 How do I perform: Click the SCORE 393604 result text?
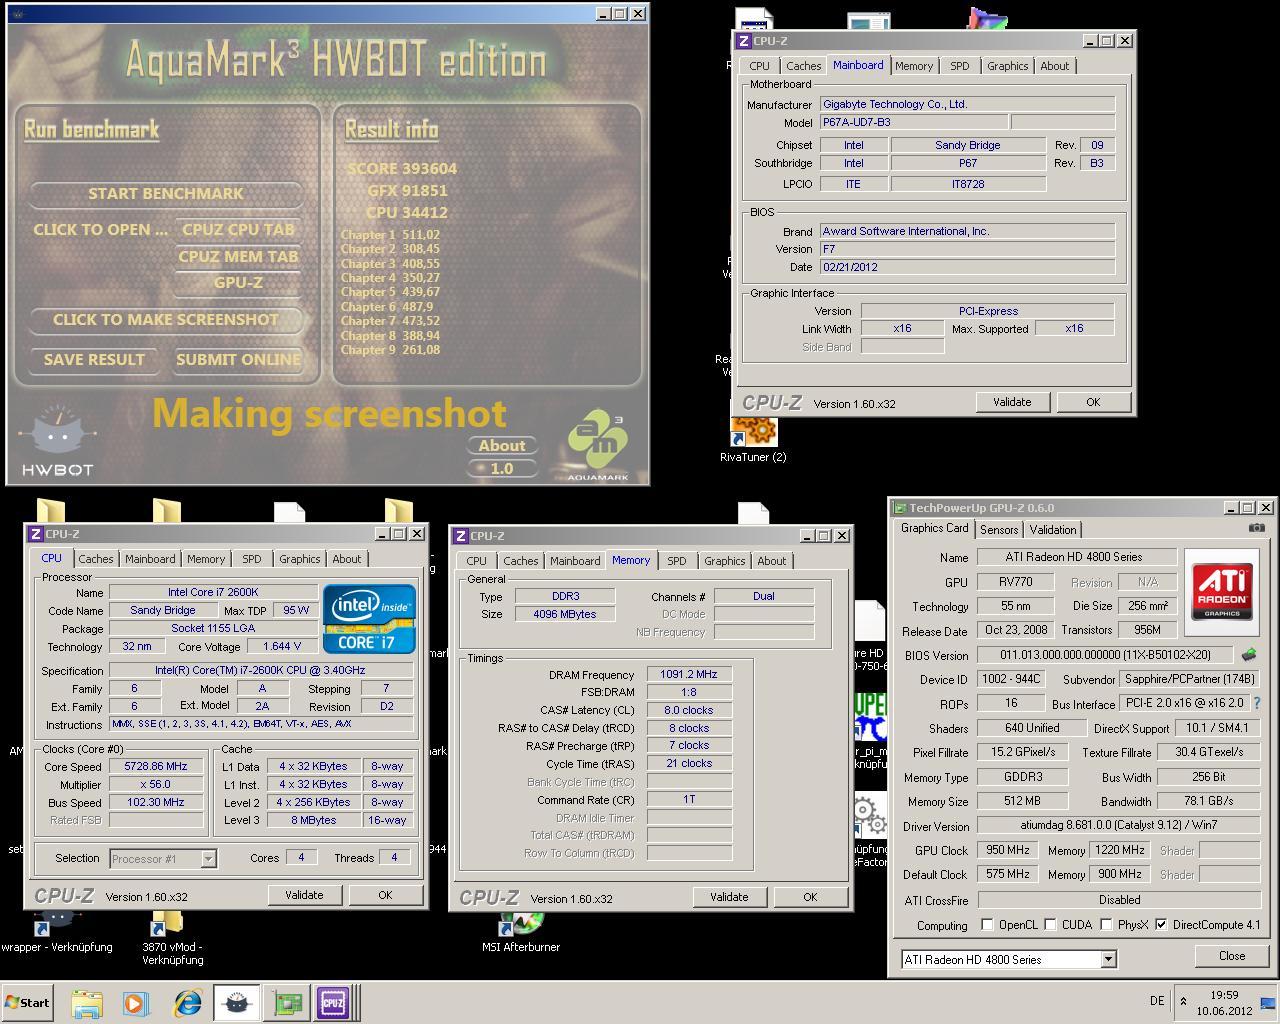click(402, 169)
